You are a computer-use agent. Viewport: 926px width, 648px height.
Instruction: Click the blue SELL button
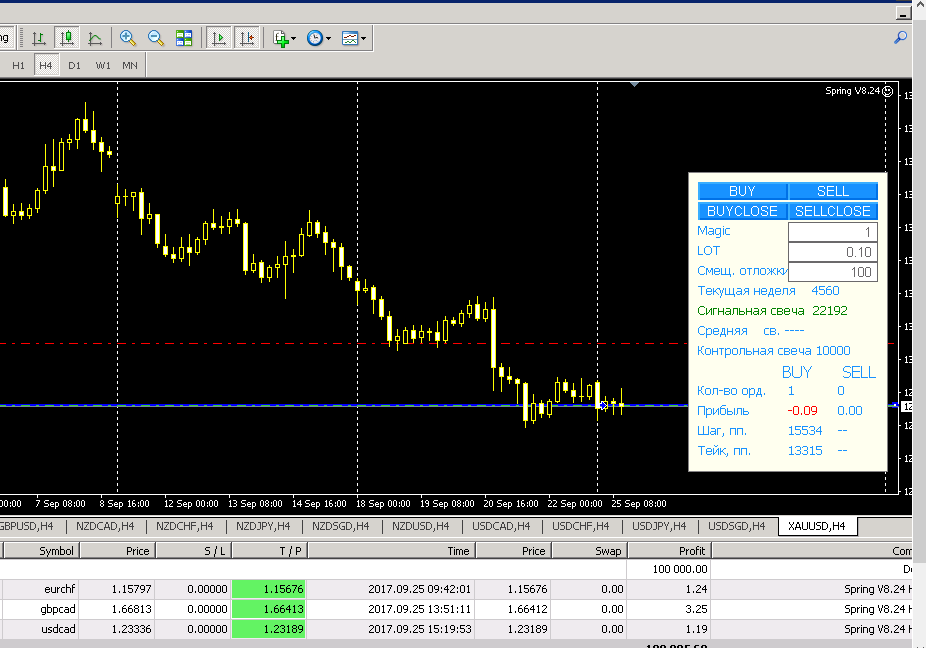pyautogui.click(x=833, y=191)
